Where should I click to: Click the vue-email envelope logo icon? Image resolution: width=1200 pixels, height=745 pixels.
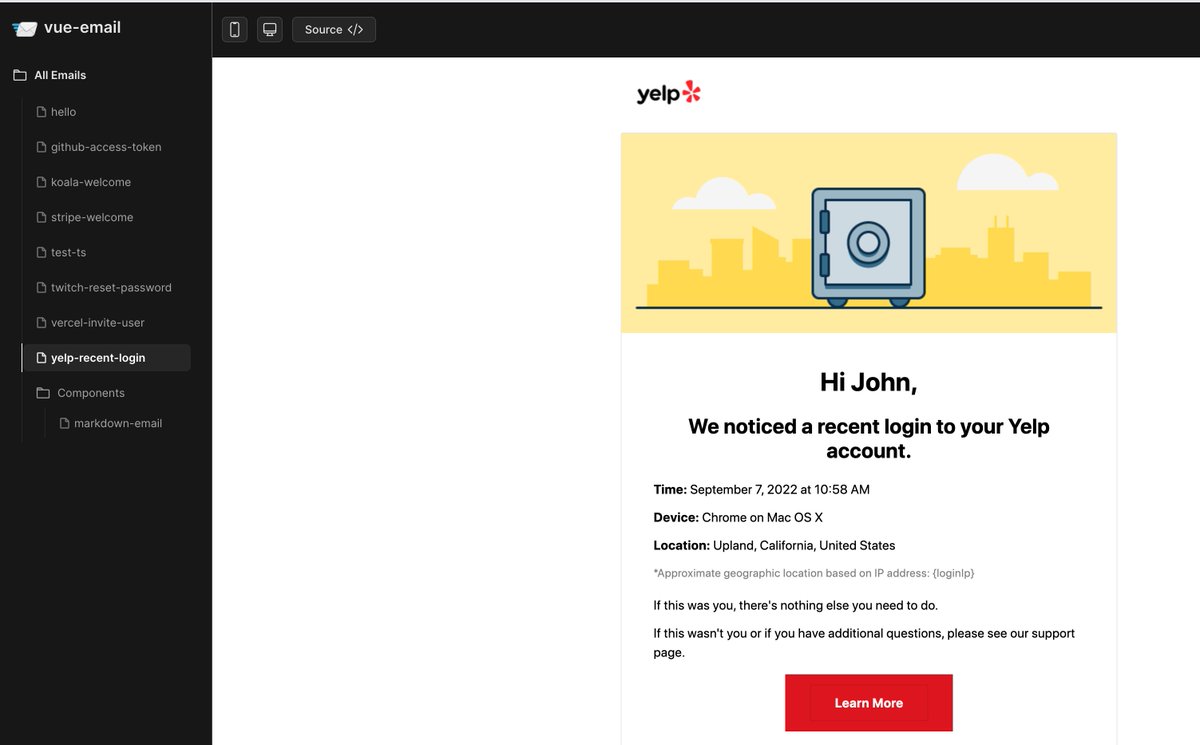(x=24, y=29)
